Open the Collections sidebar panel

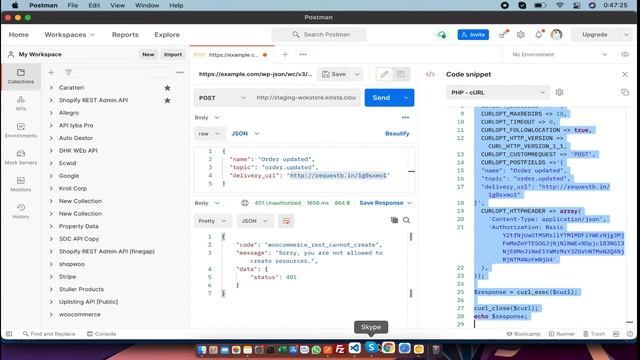pyautogui.click(x=21, y=76)
